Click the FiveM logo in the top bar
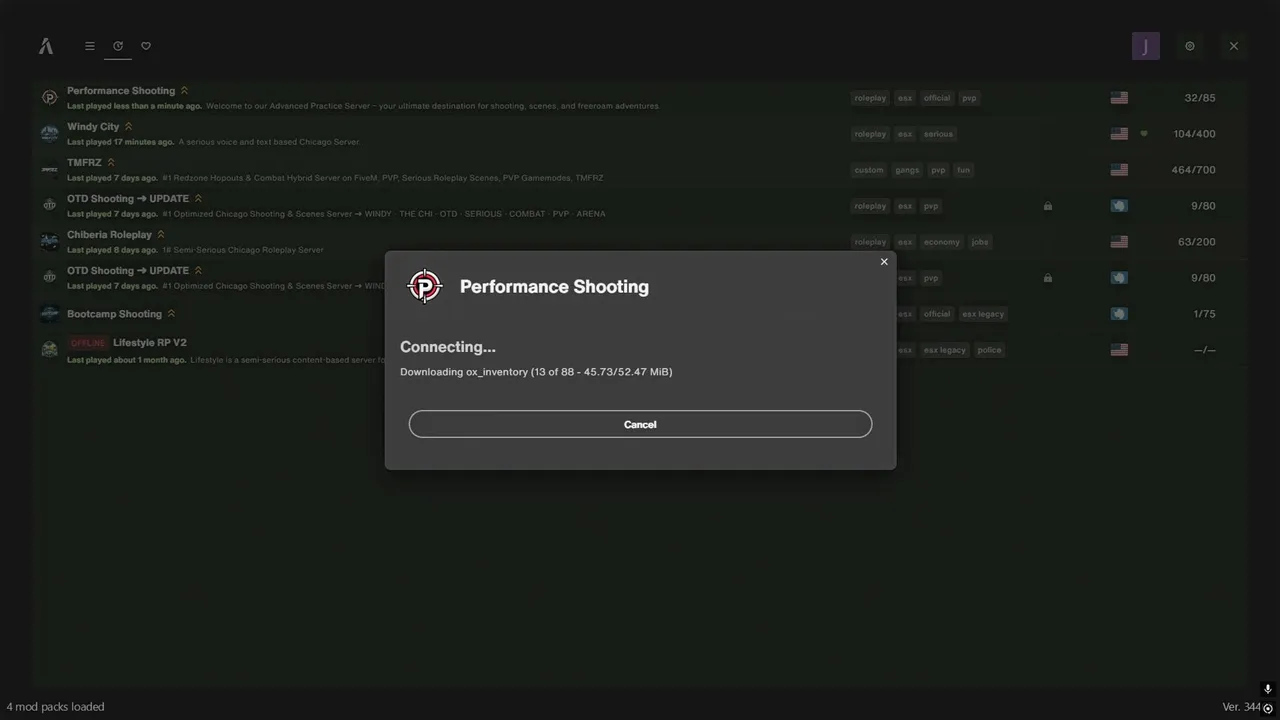 coord(46,46)
